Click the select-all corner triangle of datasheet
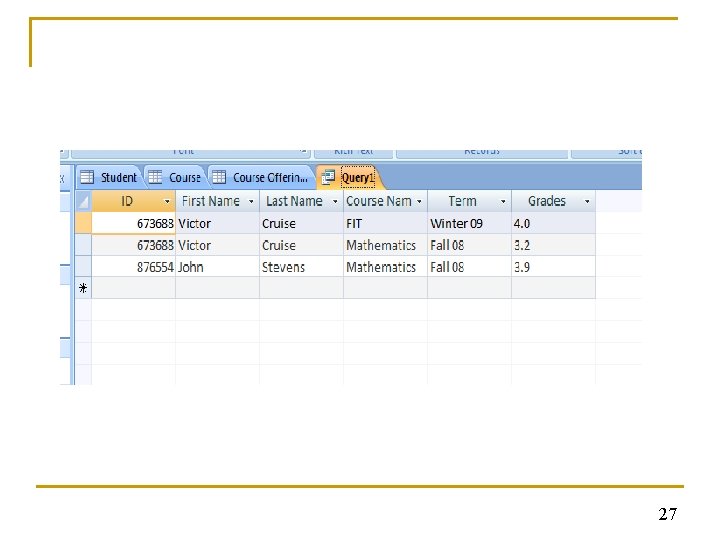Screen dimensions: 720x540 point(83,201)
